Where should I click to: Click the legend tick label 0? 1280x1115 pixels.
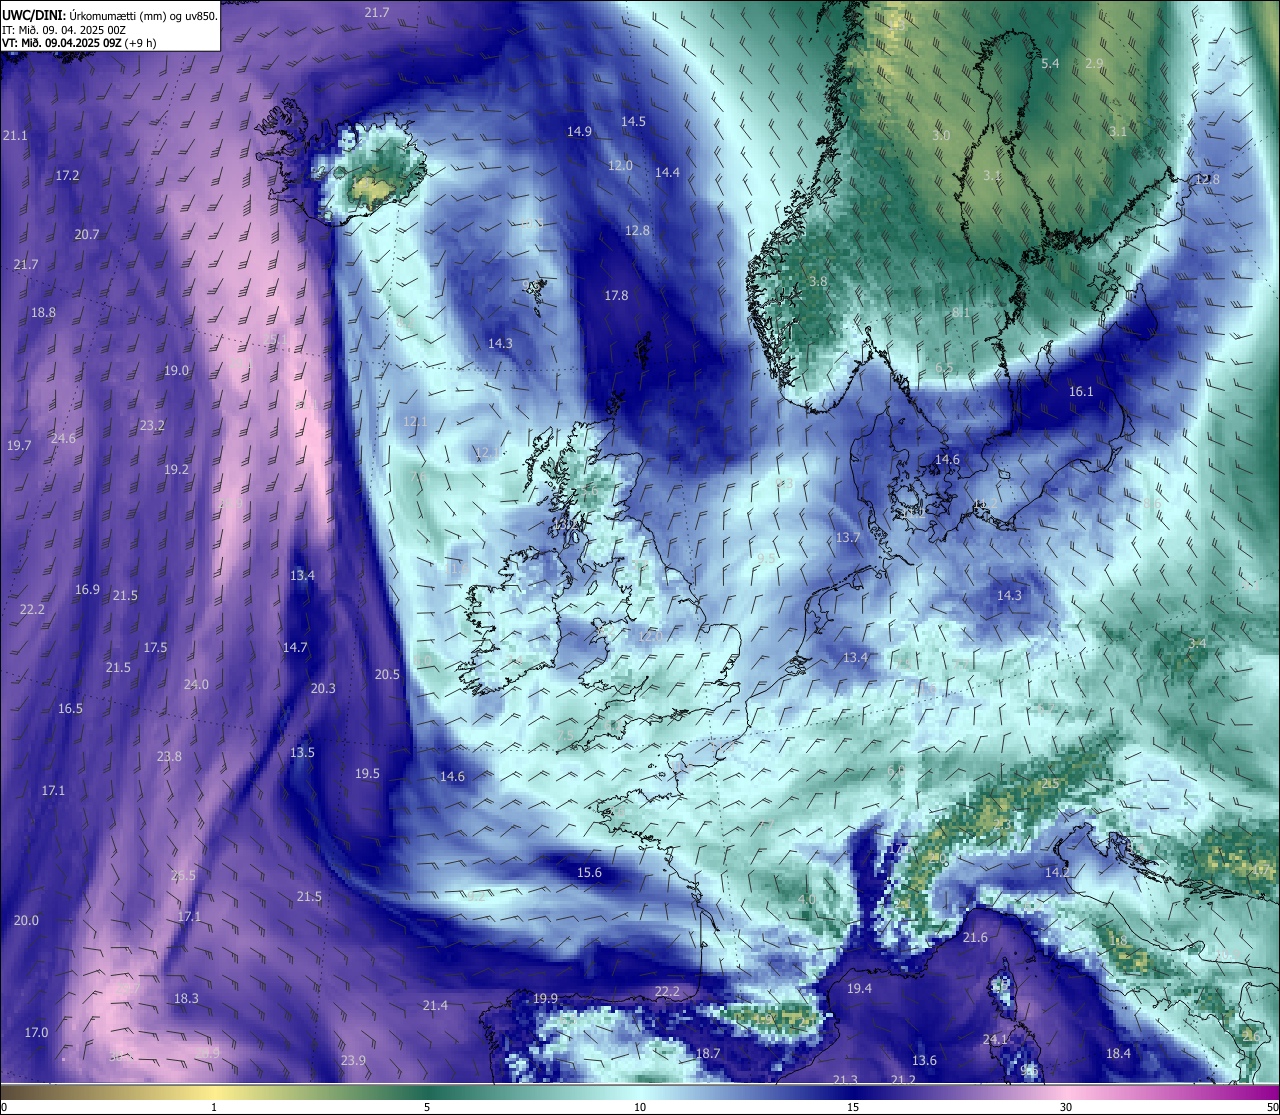pyautogui.click(x=4, y=1107)
